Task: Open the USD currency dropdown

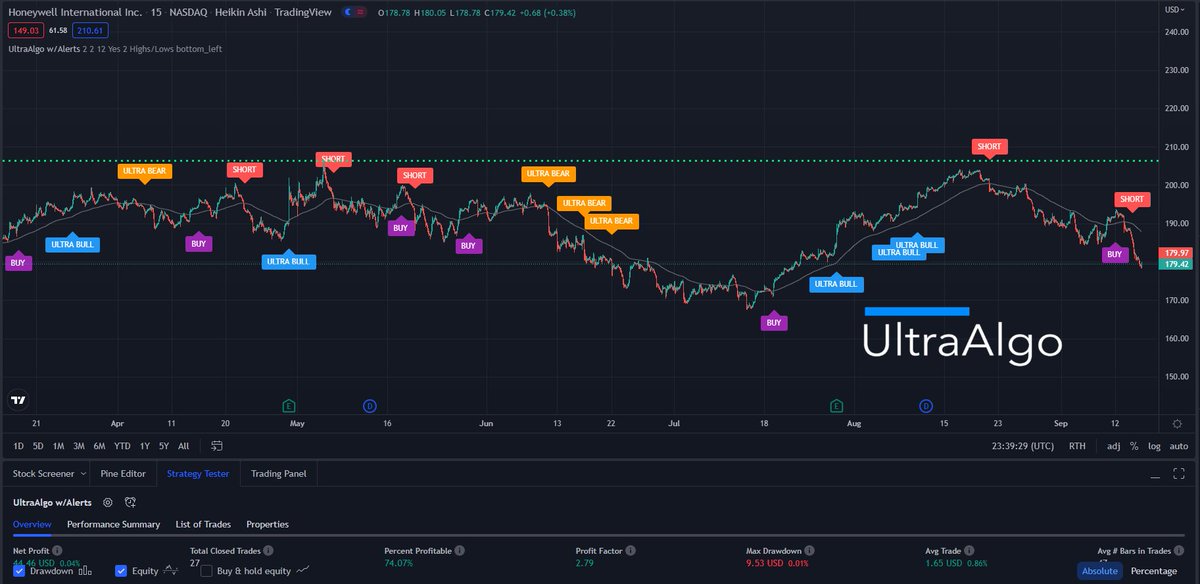Action: coord(1176,9)
